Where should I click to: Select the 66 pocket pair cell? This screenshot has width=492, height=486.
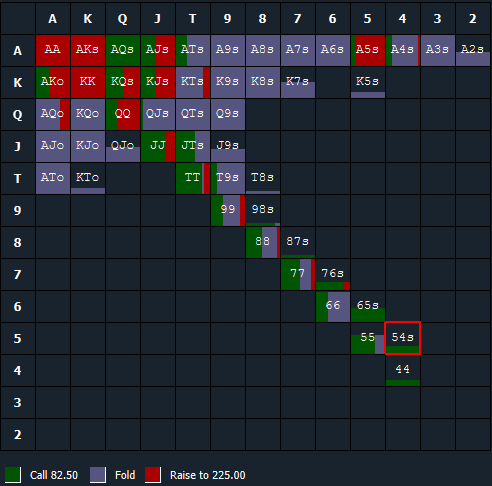click(333, 306)
